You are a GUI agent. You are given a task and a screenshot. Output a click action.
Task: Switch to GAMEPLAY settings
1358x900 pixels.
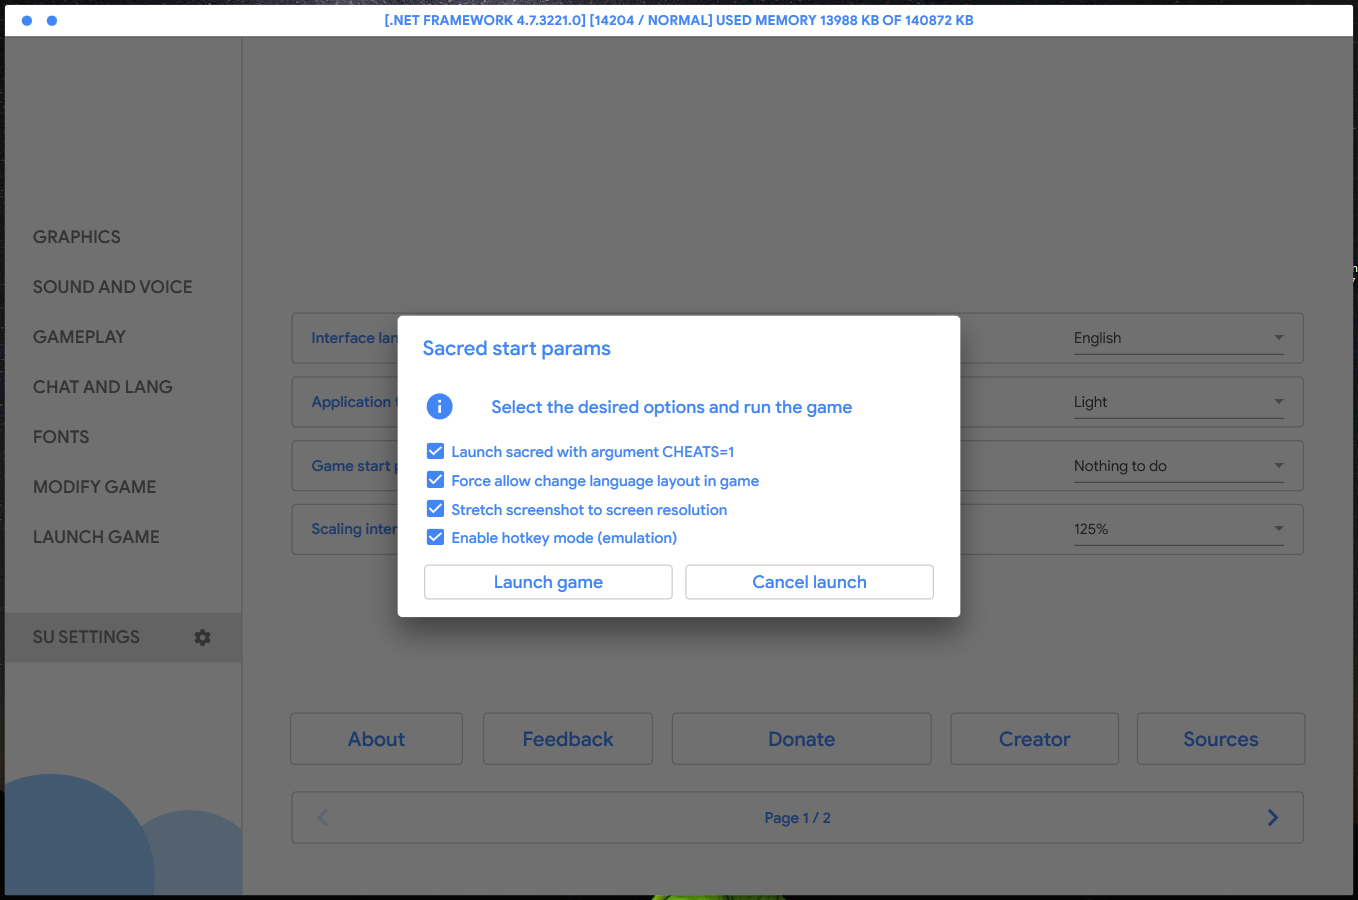click(x=79, y=337)
